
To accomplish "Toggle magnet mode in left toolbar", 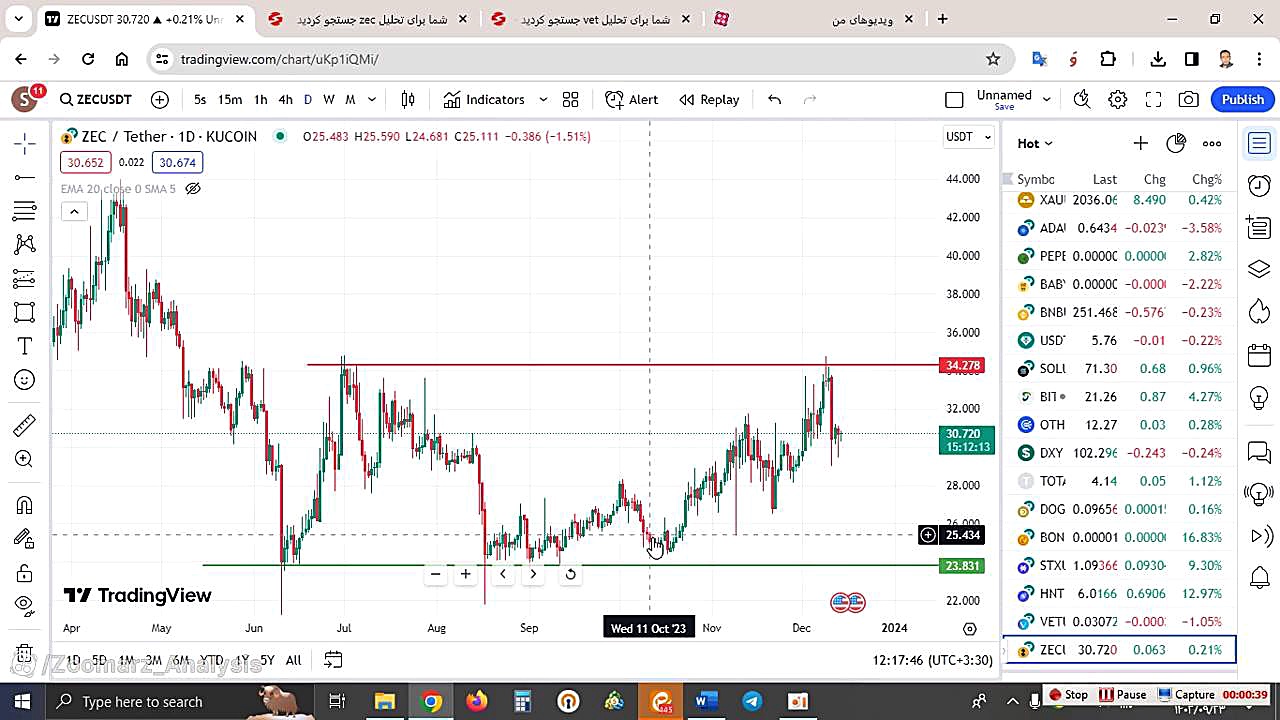I will pos(25,505).
